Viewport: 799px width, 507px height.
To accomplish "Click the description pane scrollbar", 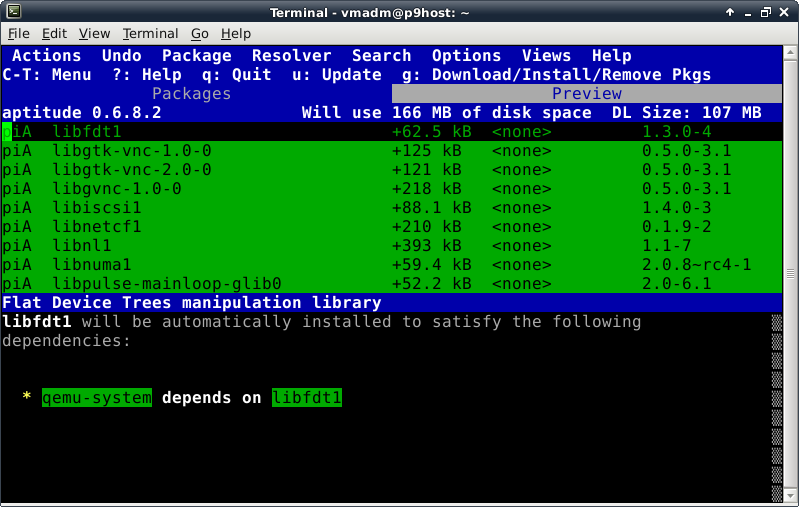I will click(x=776, y=410).
